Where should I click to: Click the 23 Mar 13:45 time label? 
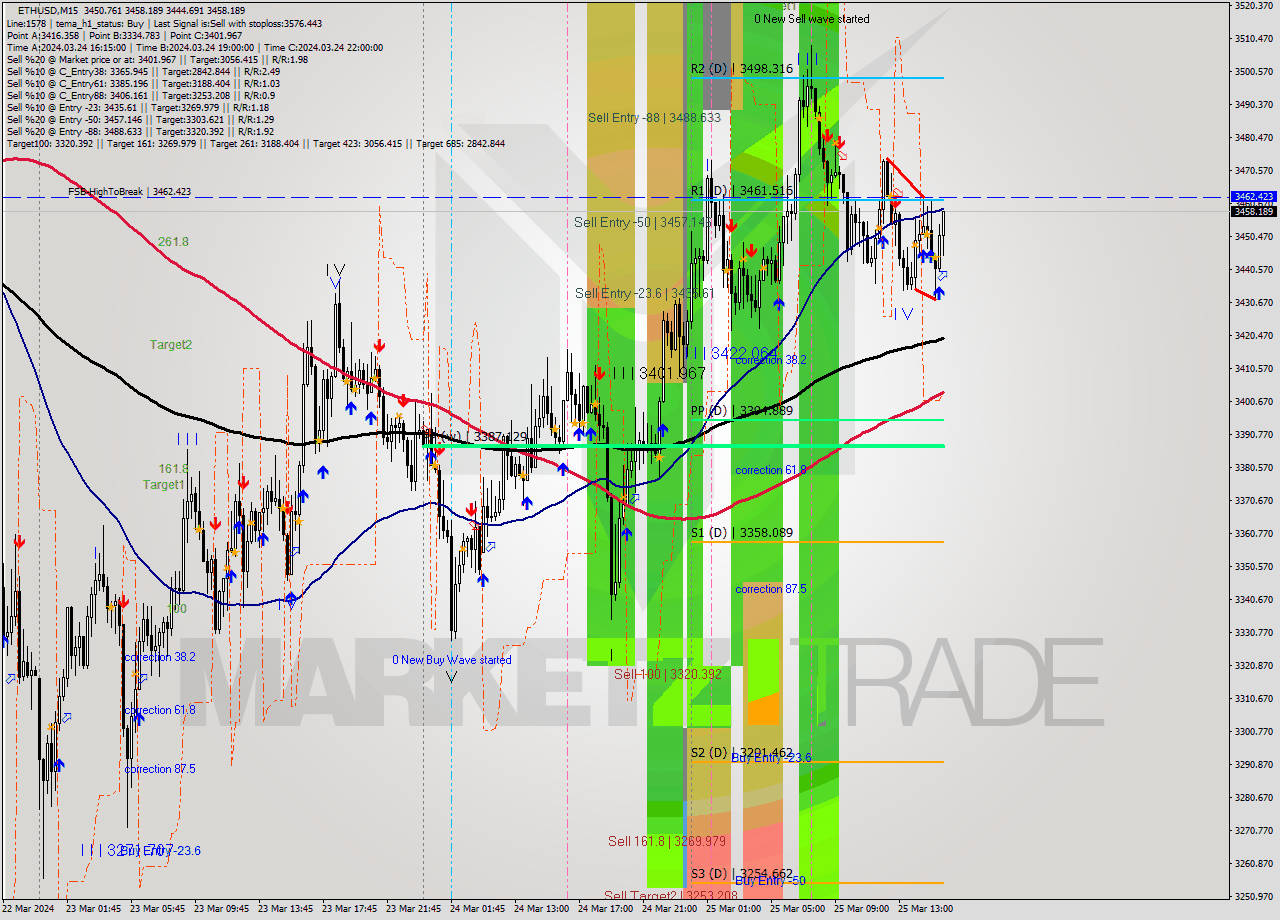(285, 909)
